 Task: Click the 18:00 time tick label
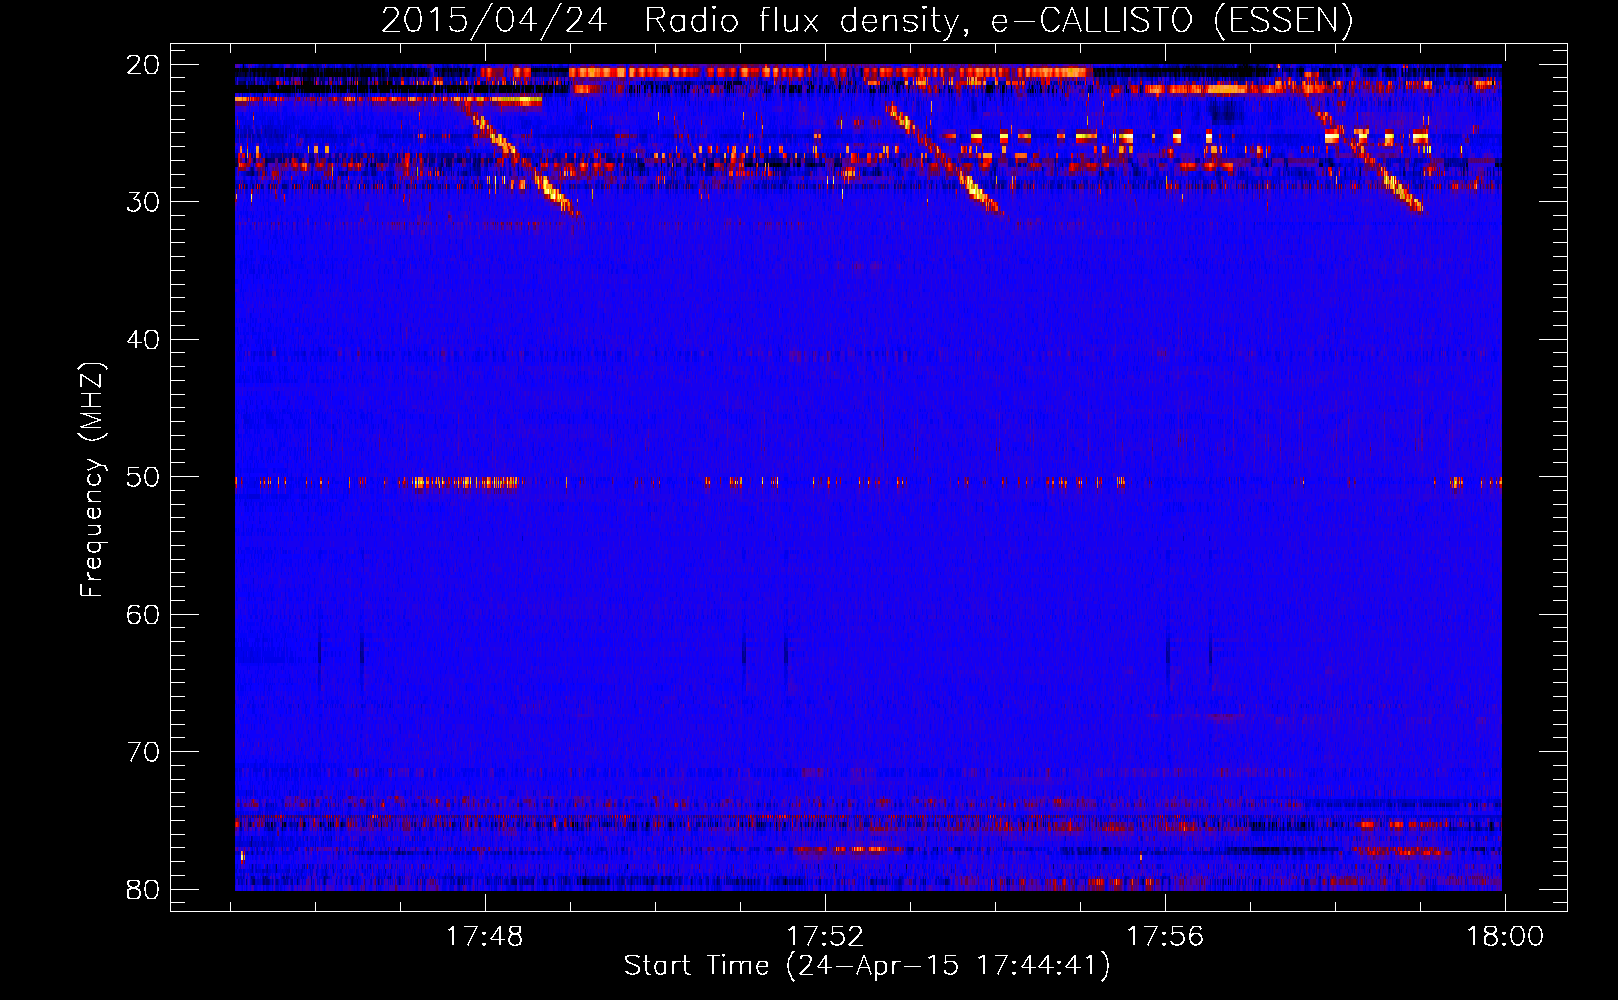(x=1505, y=937)
